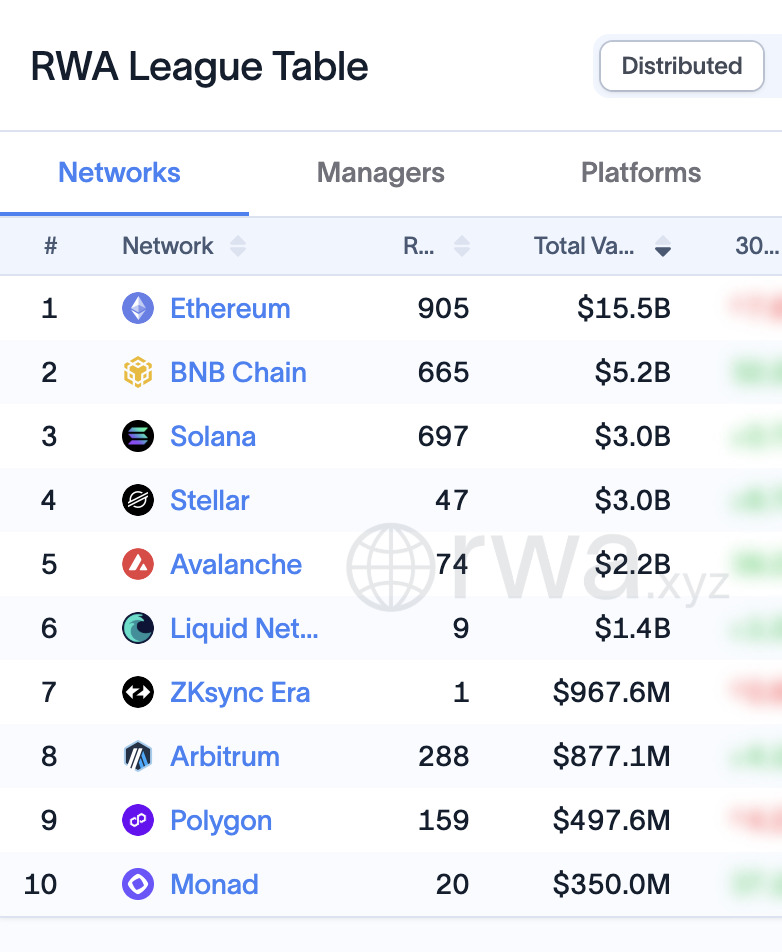Open the Monad network link
This screenshot has height=952, width=782.
tap(214, 884)
